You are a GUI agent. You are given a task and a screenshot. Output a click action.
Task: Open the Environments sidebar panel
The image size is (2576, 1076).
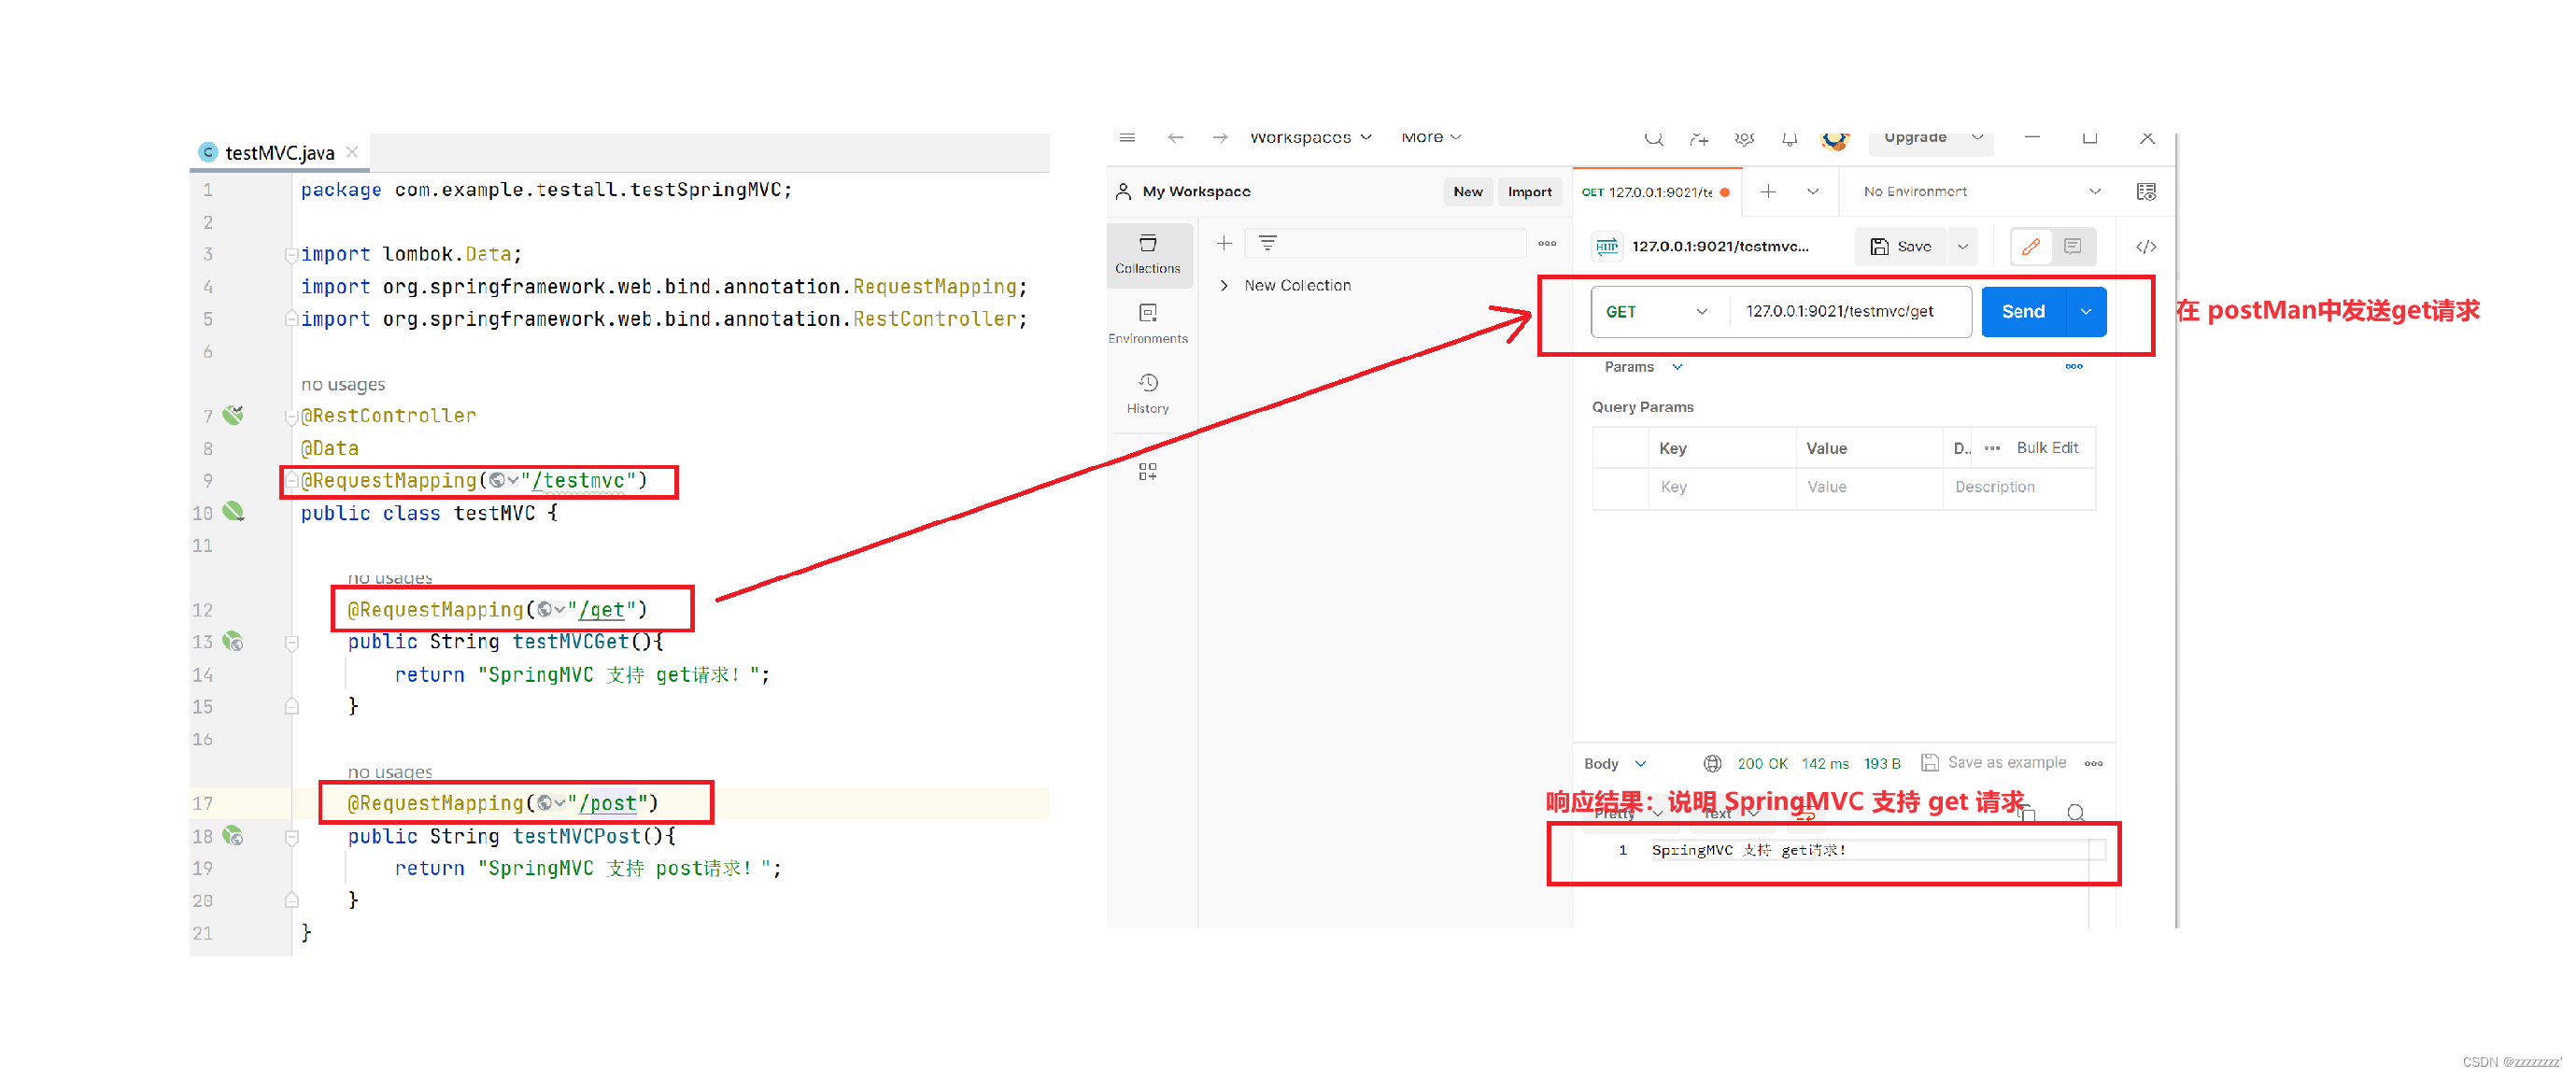click(1148, 324)
